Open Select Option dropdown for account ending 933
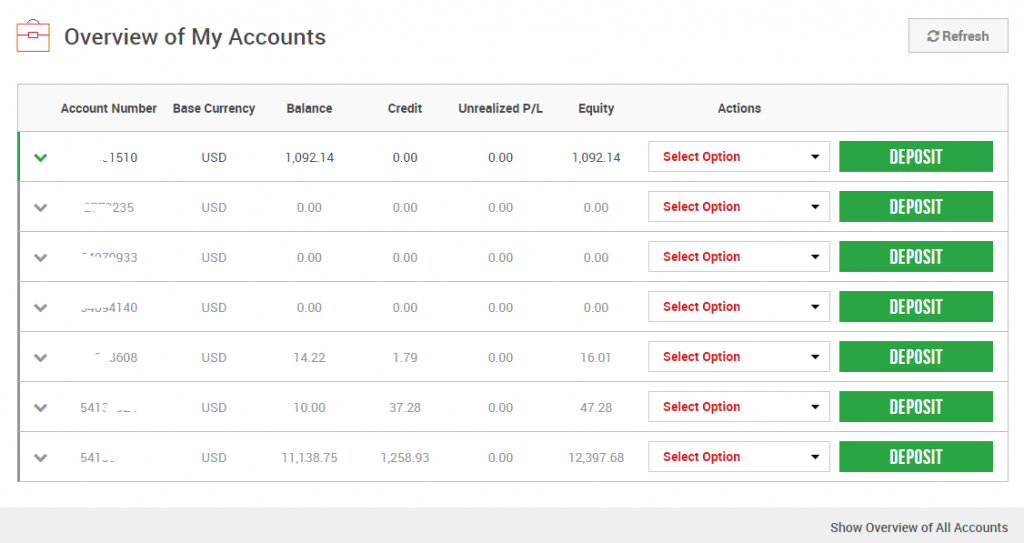The image size is (1024, 543). pos(739,257)
